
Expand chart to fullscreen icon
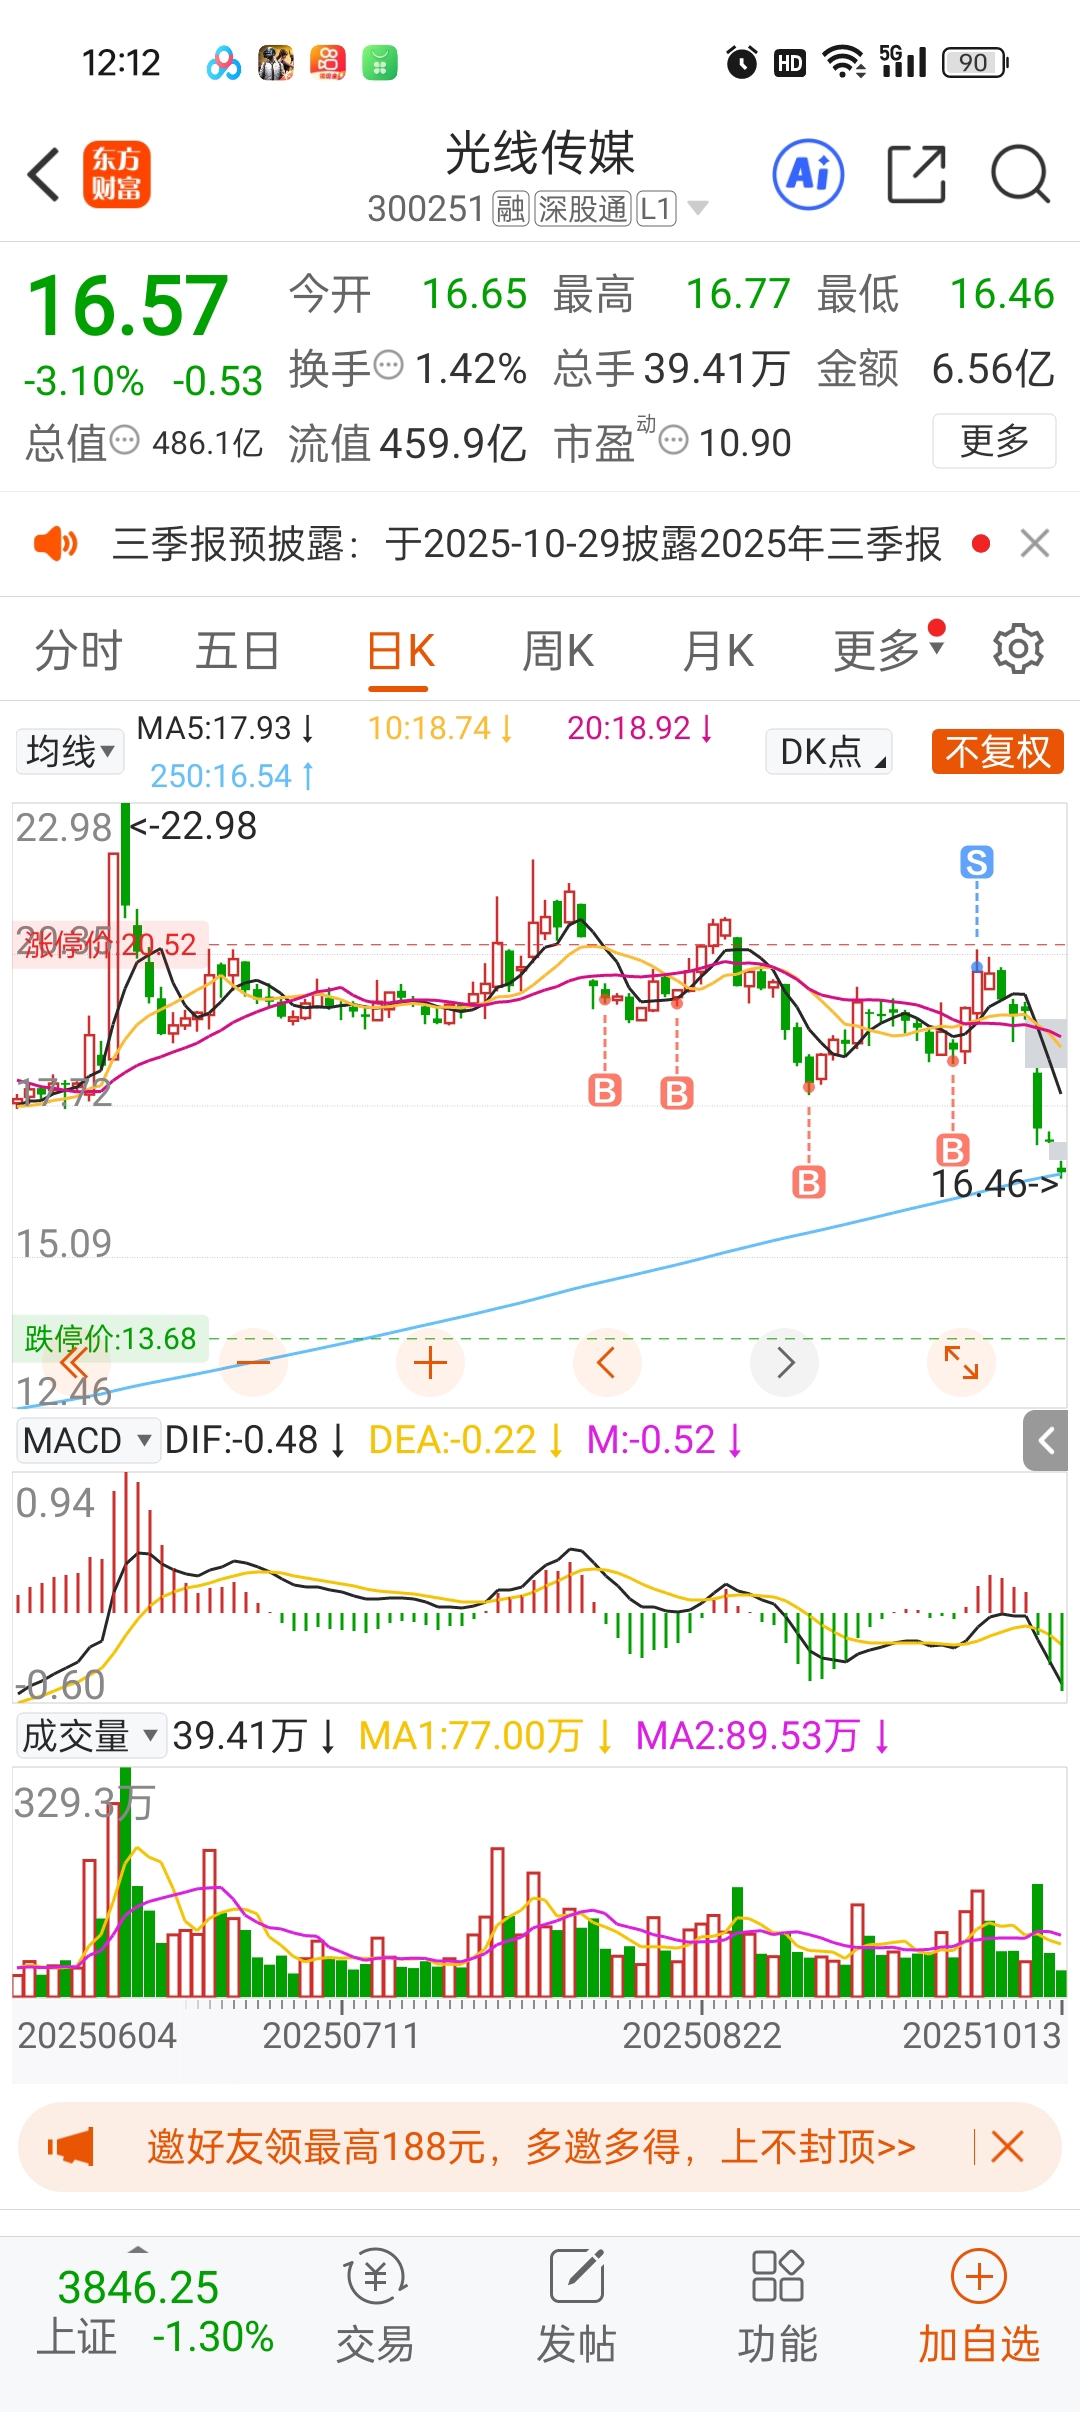[961, 1362]
